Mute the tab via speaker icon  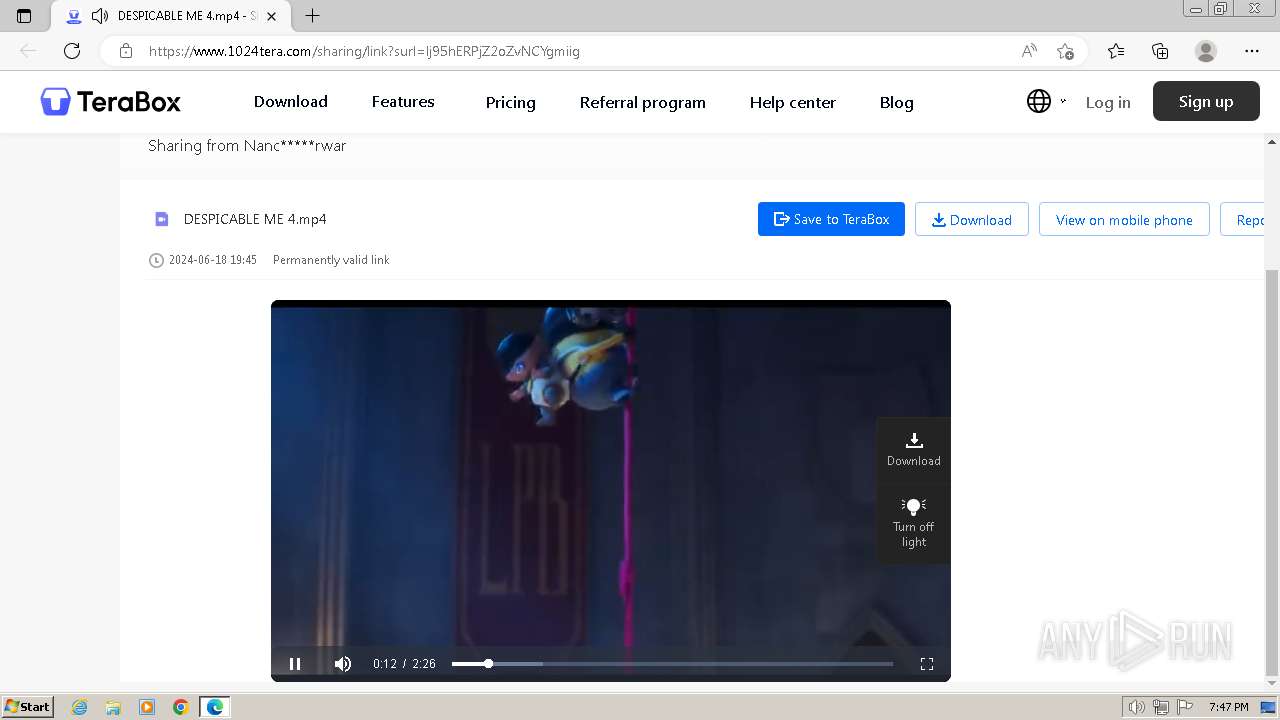(99, 16)
